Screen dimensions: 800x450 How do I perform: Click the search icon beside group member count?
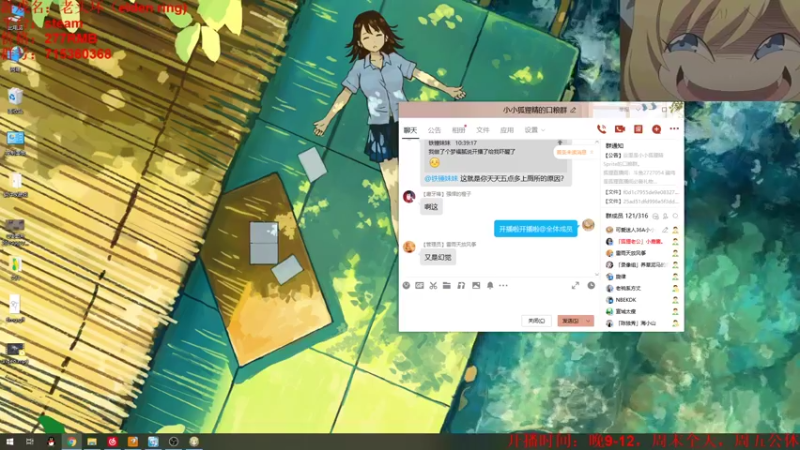656,216
